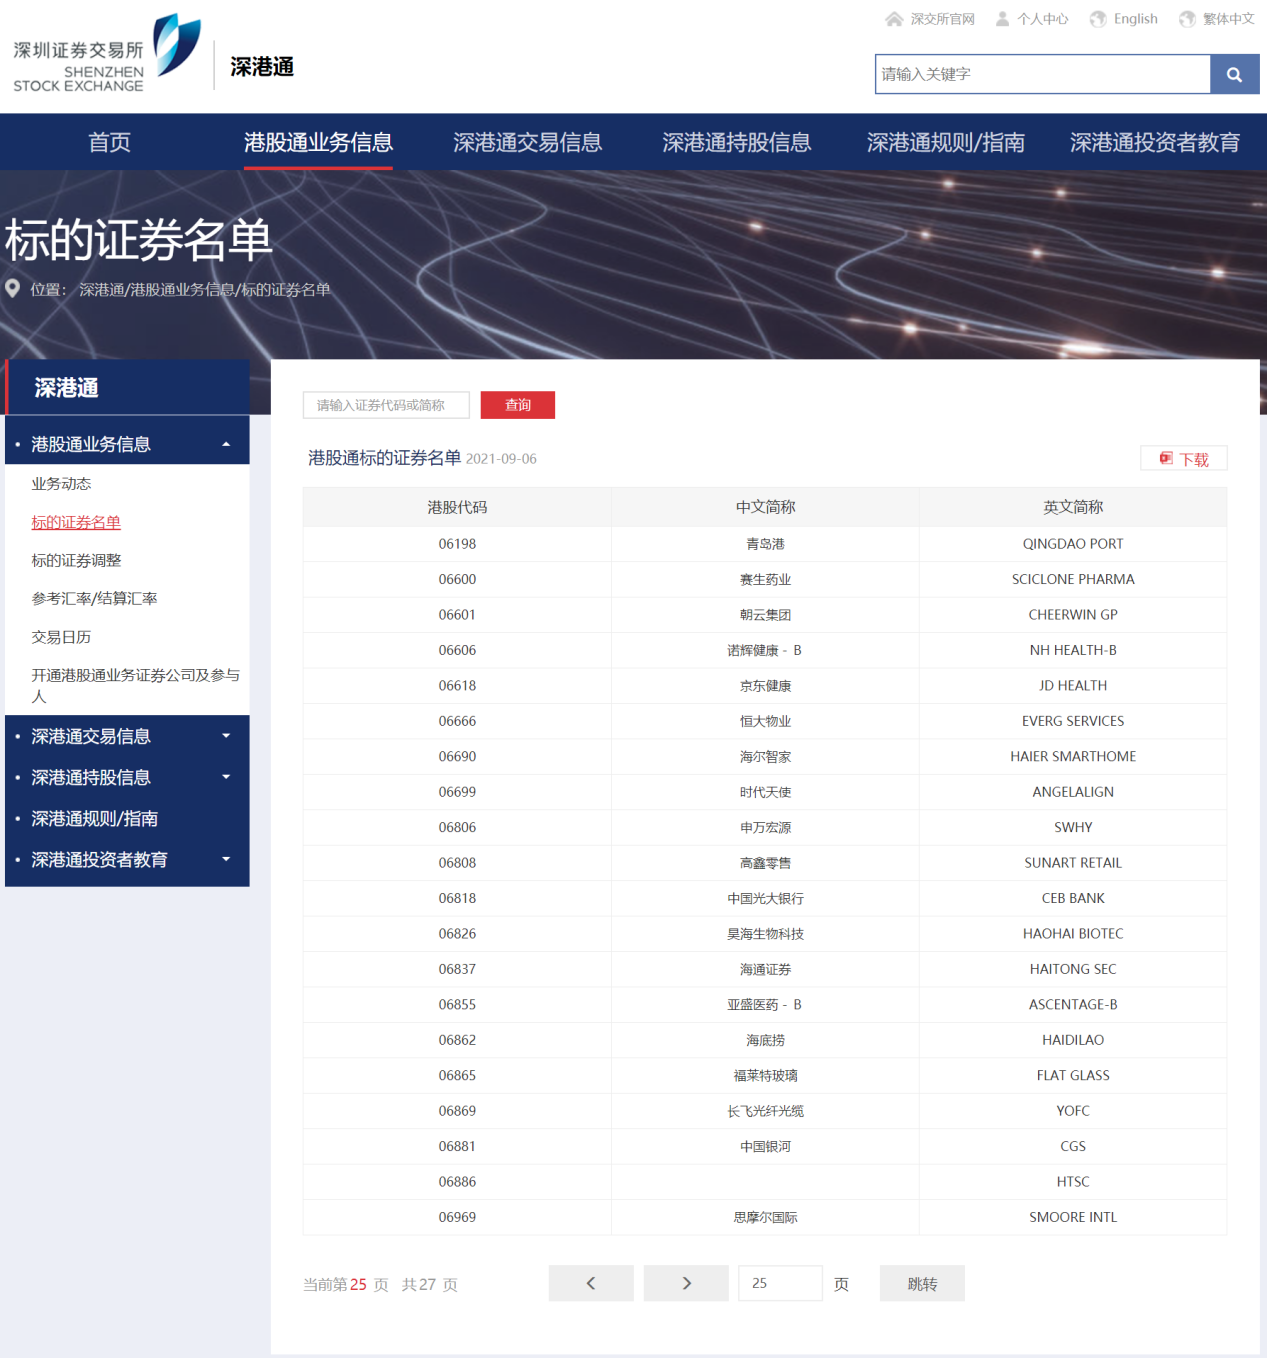Select the cell NH HEALTH-B
Viewport: 1267px width, 1358px height.
pyautogui.click(x=1073, y=650)
